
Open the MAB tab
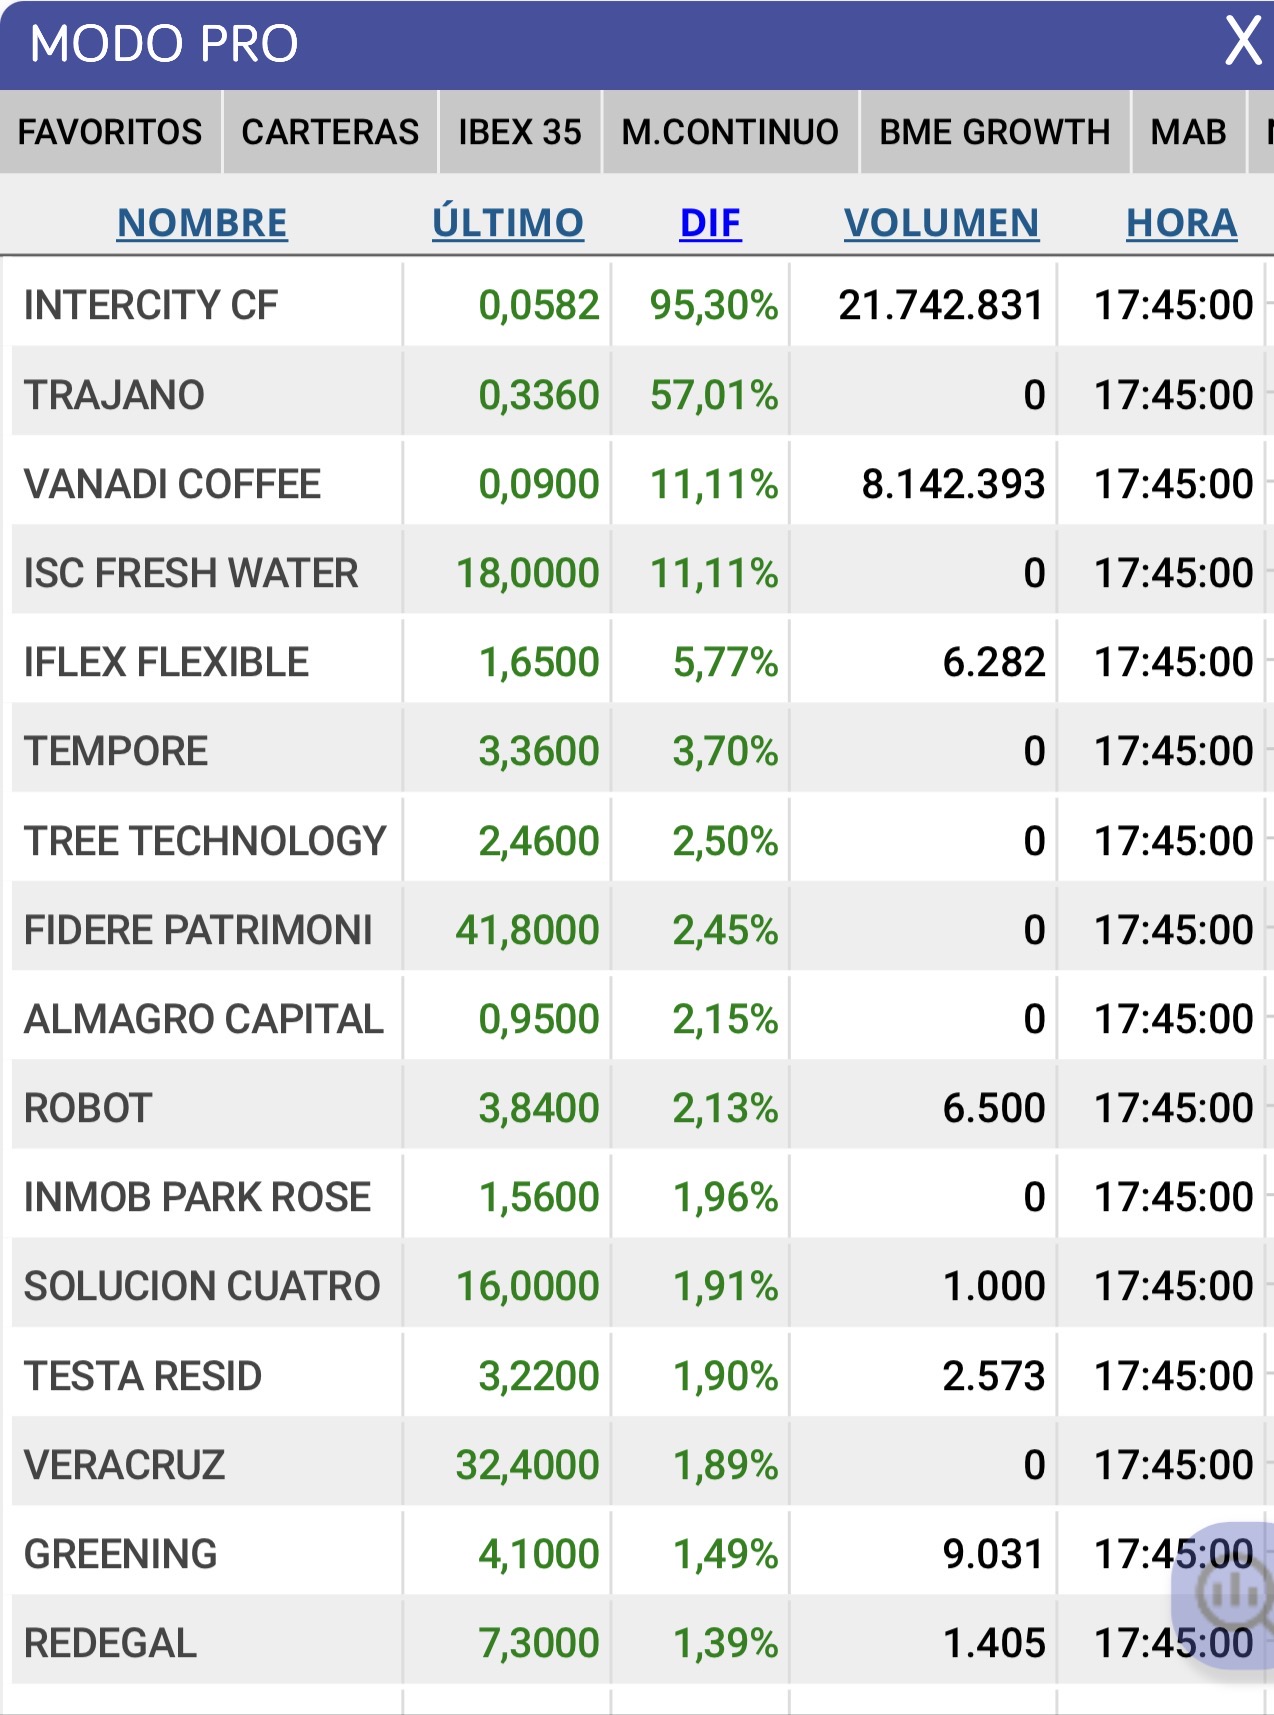pos(1189,132)
